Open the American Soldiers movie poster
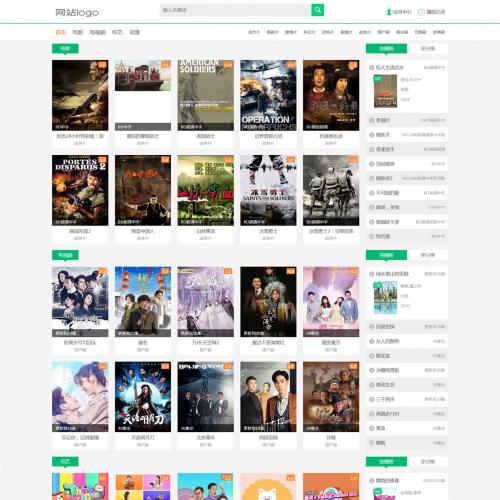The width and height of the screenshot is (500, 500). pyautogui.click(x=205, y=95)
